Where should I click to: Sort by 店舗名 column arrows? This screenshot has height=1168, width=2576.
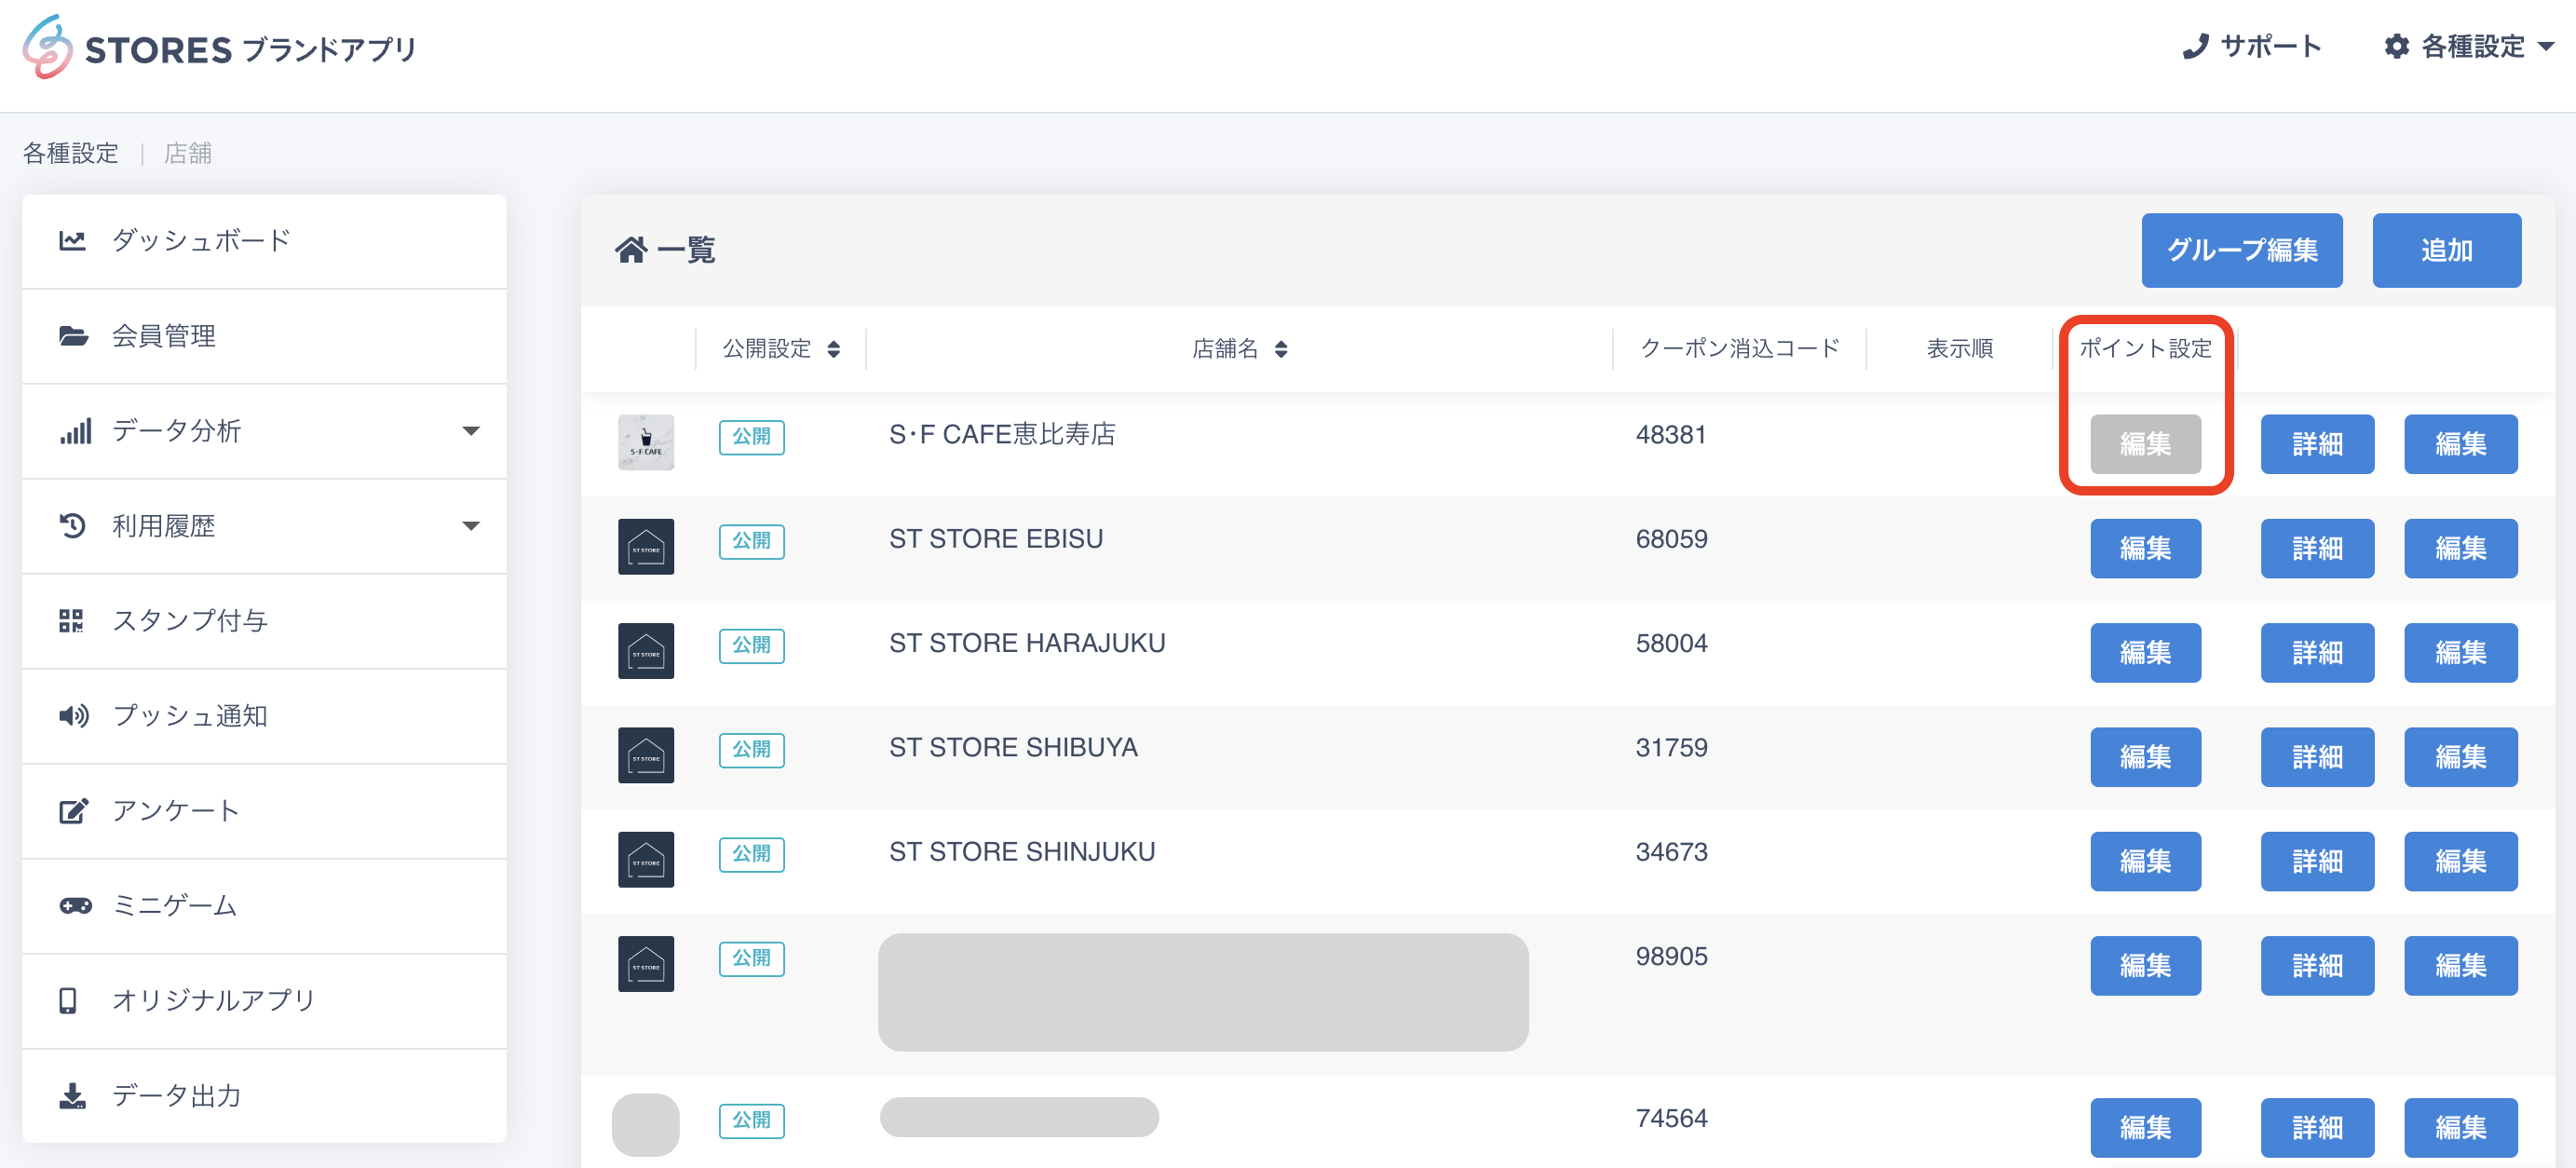coord(1280,349)
